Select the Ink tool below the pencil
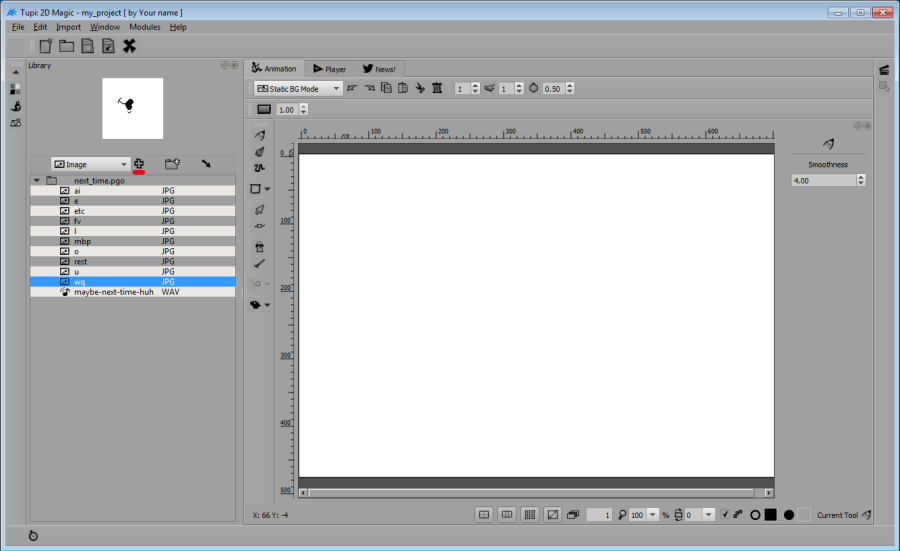The height and width of the screenshot is (551, 900). 259,151
